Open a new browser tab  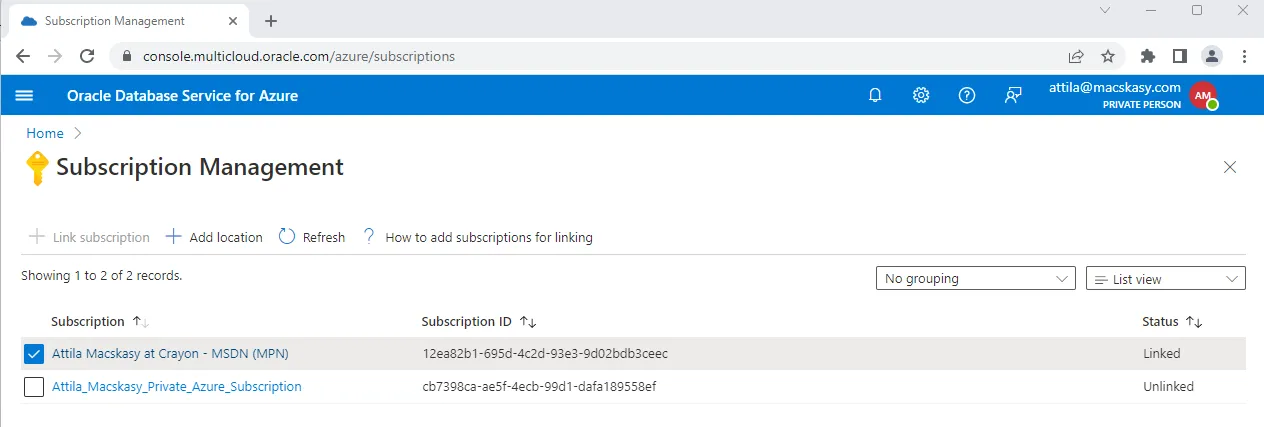pyautogui.click(x=271, y=21)
